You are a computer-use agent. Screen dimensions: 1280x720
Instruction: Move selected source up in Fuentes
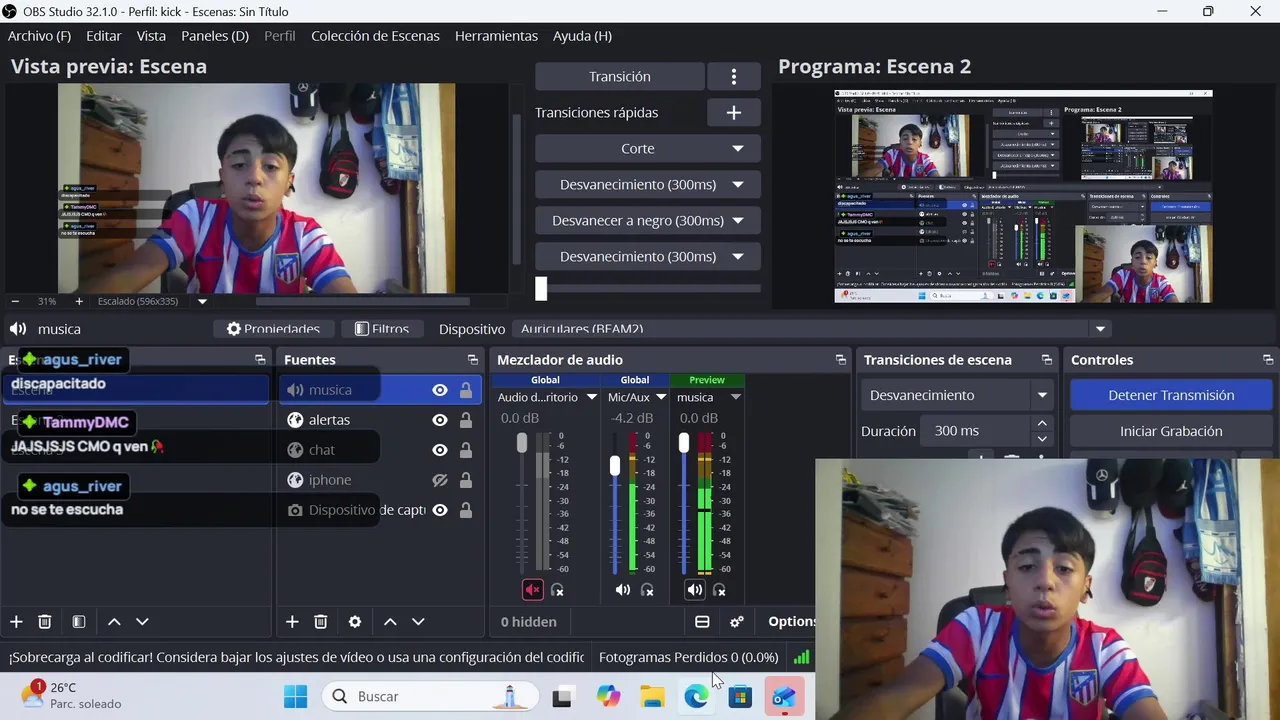(390, 622)
